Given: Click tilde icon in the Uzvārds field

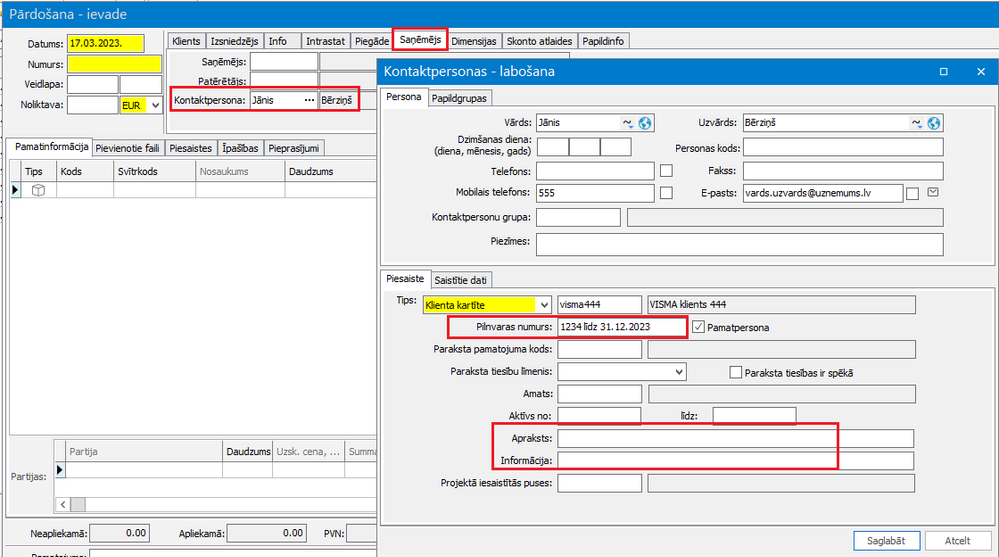Looking at the screenshot, I should point(916,123).
